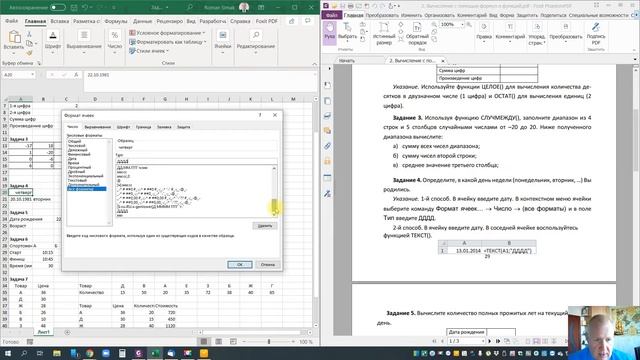Select highlighted все форматы list entry
Viewport: 640px width, 360px height.
click(87, 189)
